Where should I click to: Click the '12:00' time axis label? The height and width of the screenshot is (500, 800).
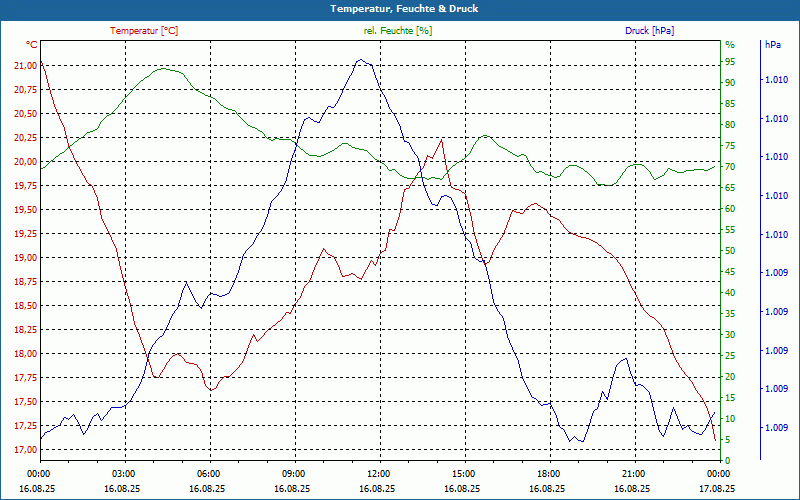(381, 473)
